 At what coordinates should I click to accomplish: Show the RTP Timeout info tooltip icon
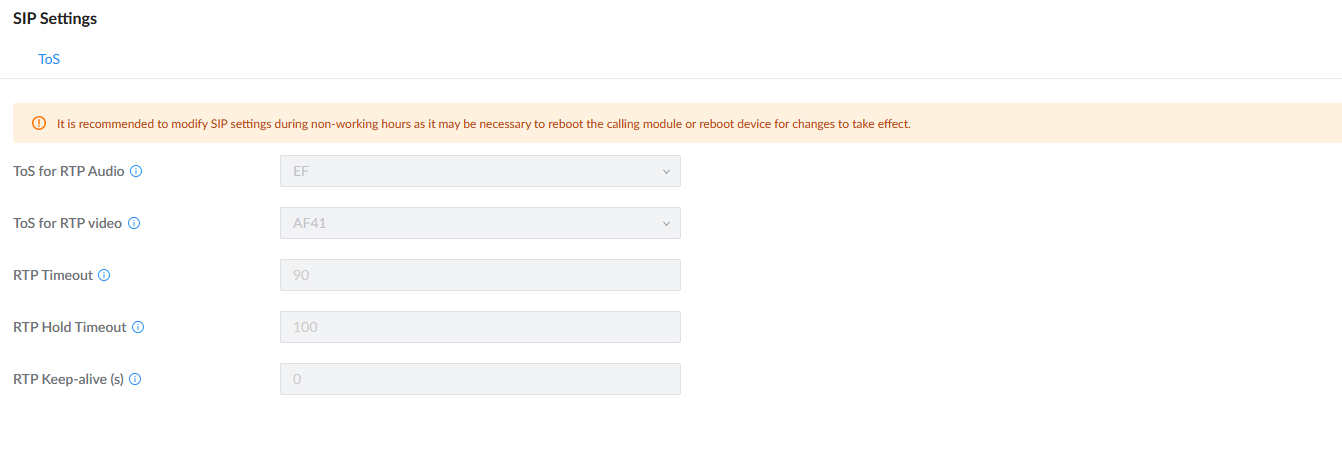click(x=104, y=275)
